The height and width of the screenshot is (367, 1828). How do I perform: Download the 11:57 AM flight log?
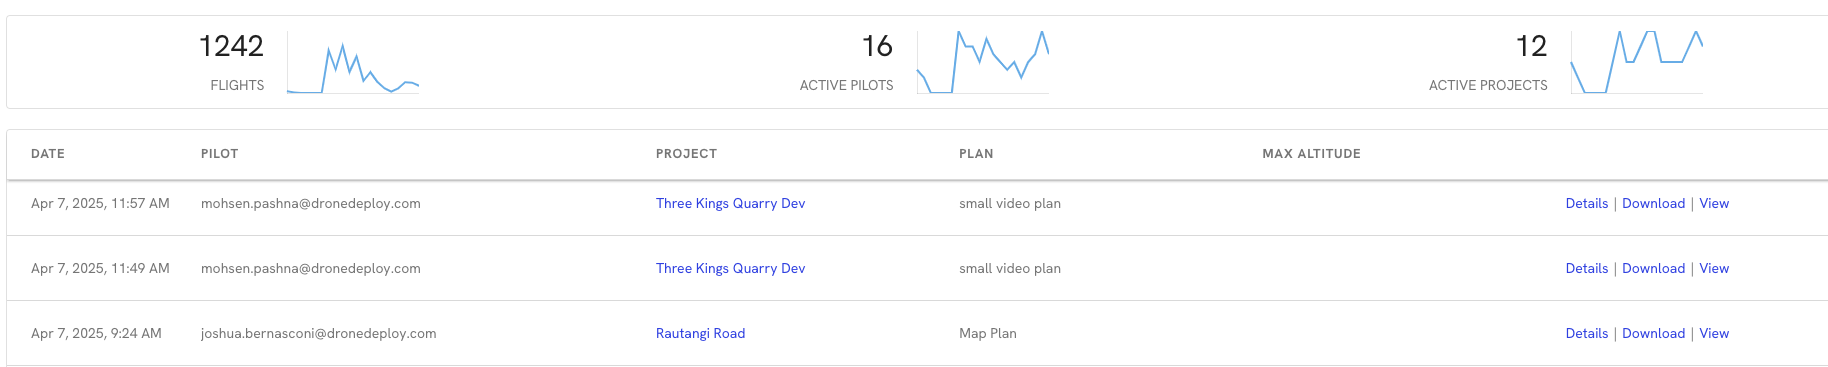coord(1653,203)
